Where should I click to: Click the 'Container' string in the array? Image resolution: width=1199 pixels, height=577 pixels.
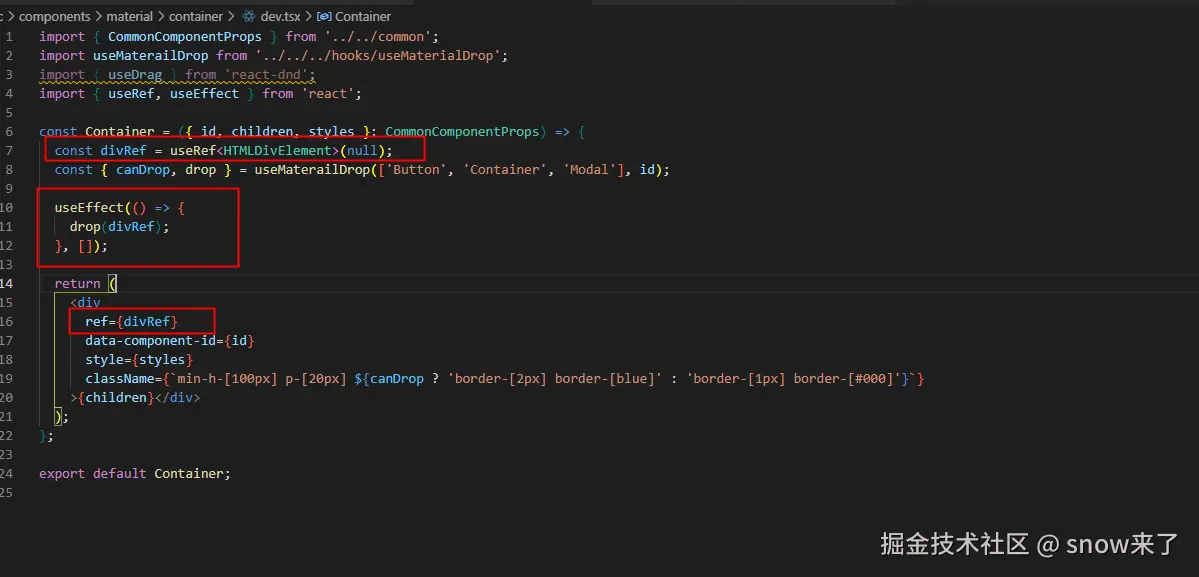[x=504, y=170]
